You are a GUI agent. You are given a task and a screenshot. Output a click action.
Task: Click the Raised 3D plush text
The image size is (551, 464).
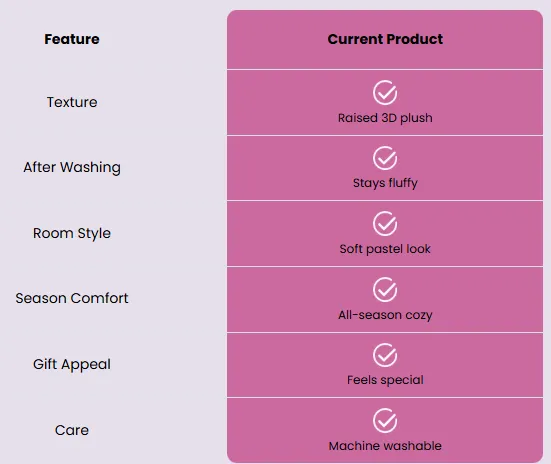click(x=385, y=118)
